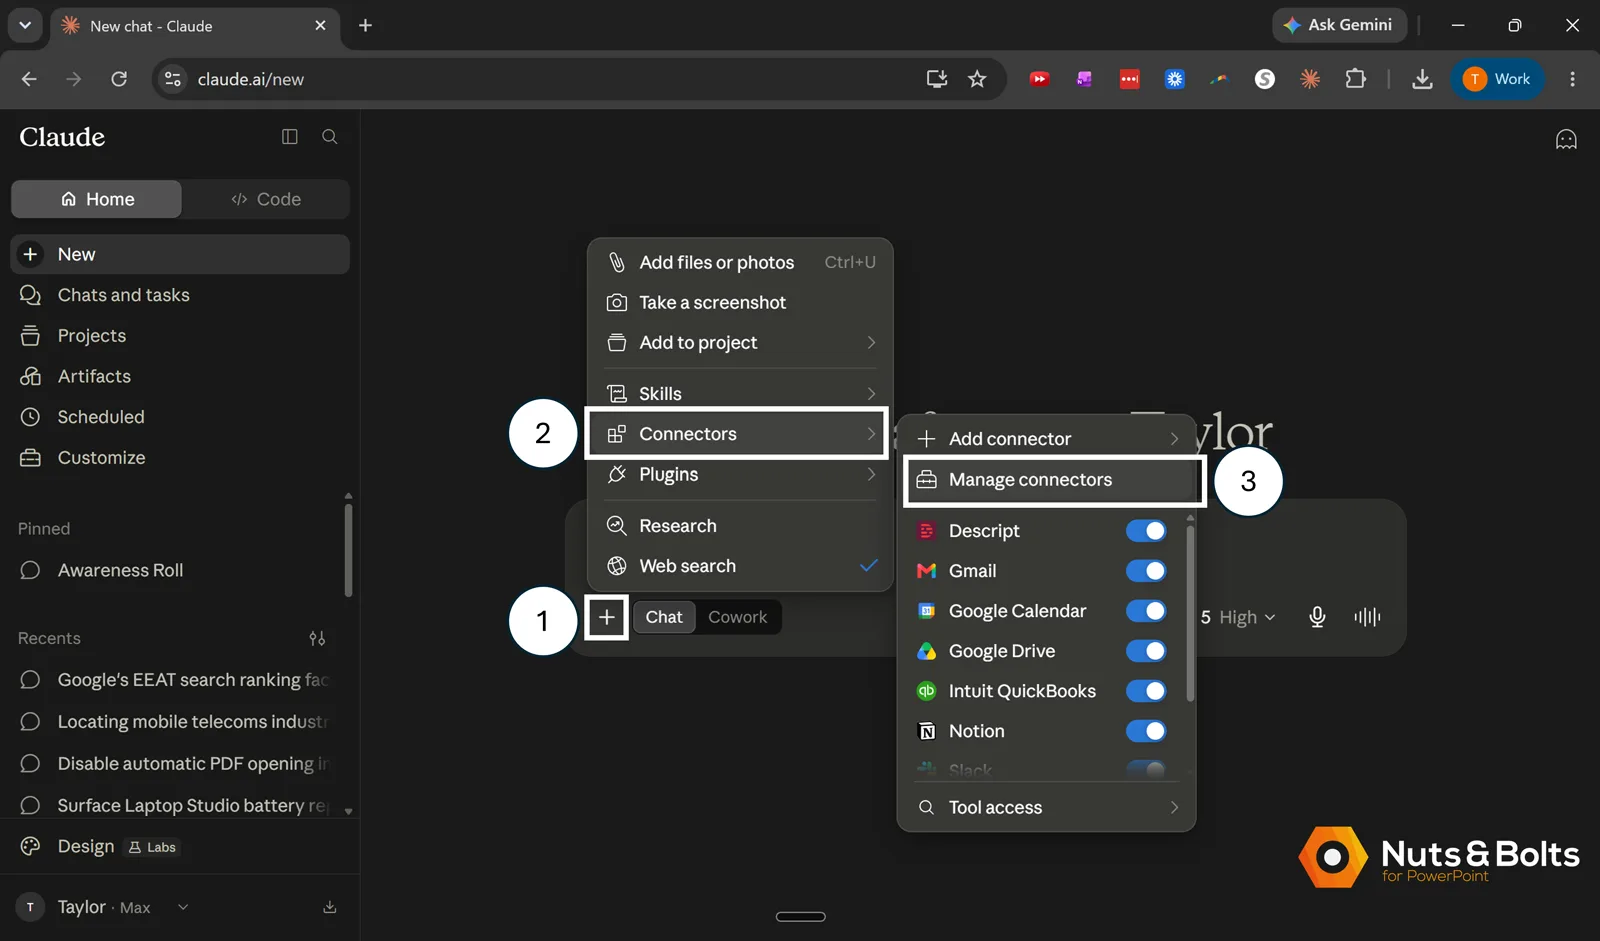This screenshot has height=941, width=1600.
Task: Click the Ask Gemini button
Action: pos(1339,25)
